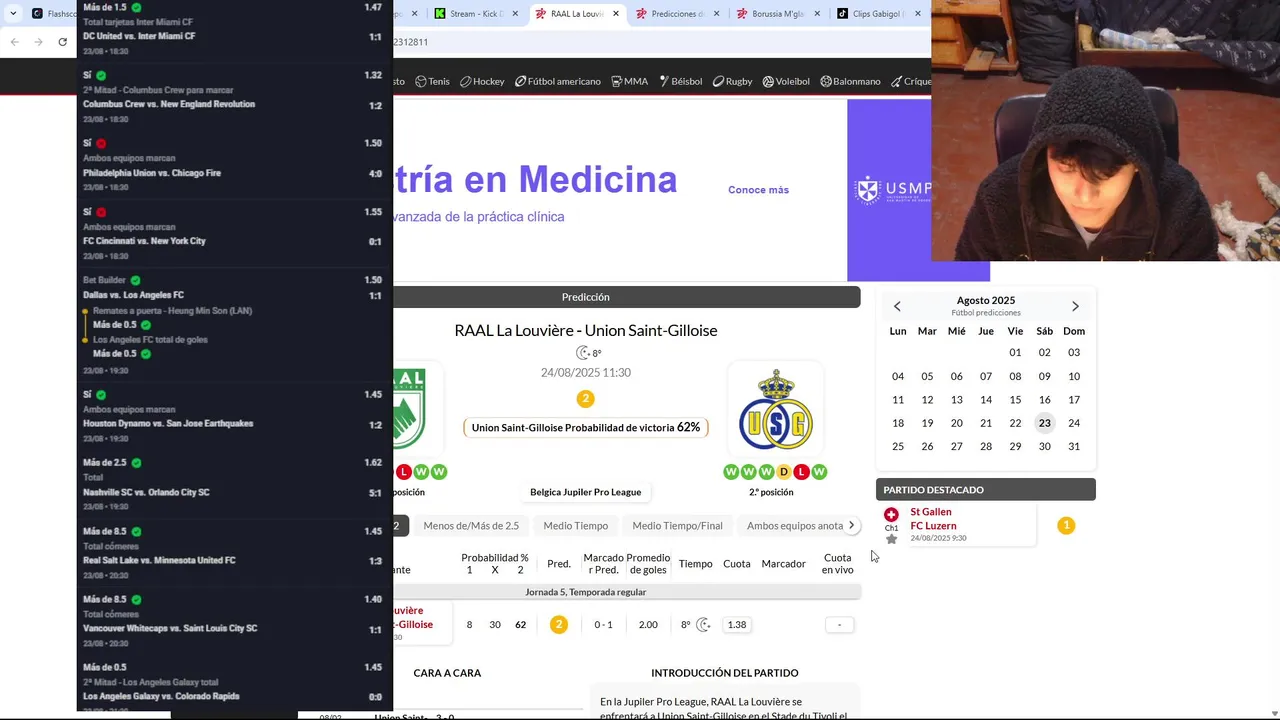Select August 30 in the calendar
The width and height of the screenshot is (1280, 720).
tap(1044, 446)
